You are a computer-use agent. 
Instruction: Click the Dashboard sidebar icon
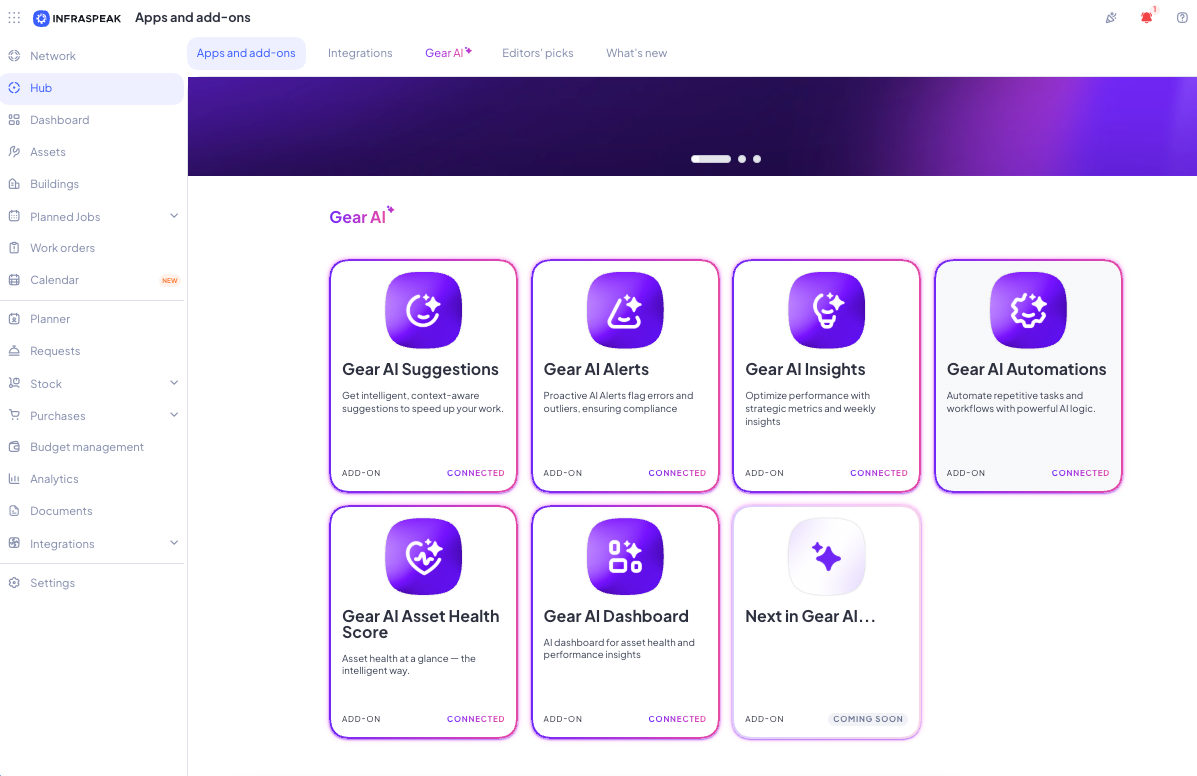[14, 120]
